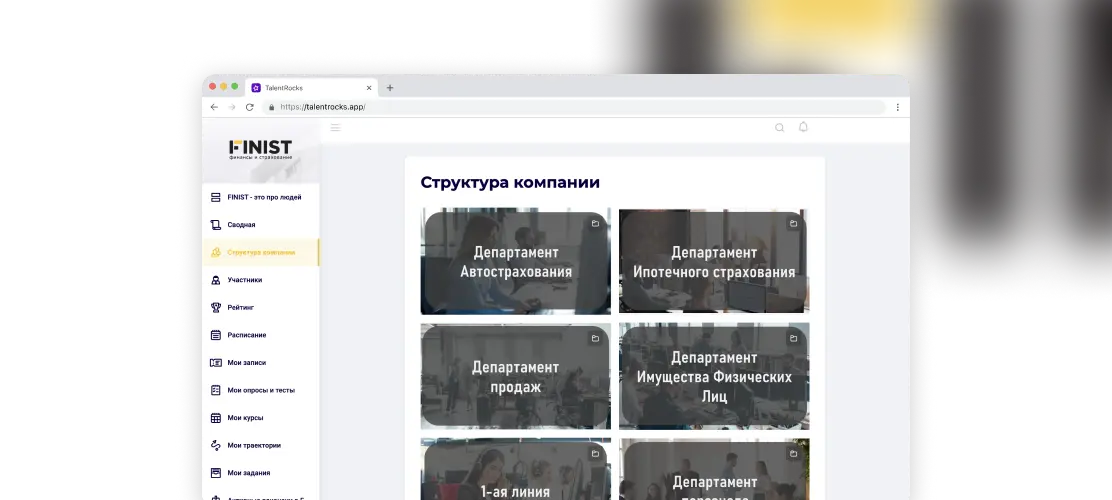This screenshot has width=1112, height=500.
Task: Click the Расписание calendar icon
Action: pos(216,335)
